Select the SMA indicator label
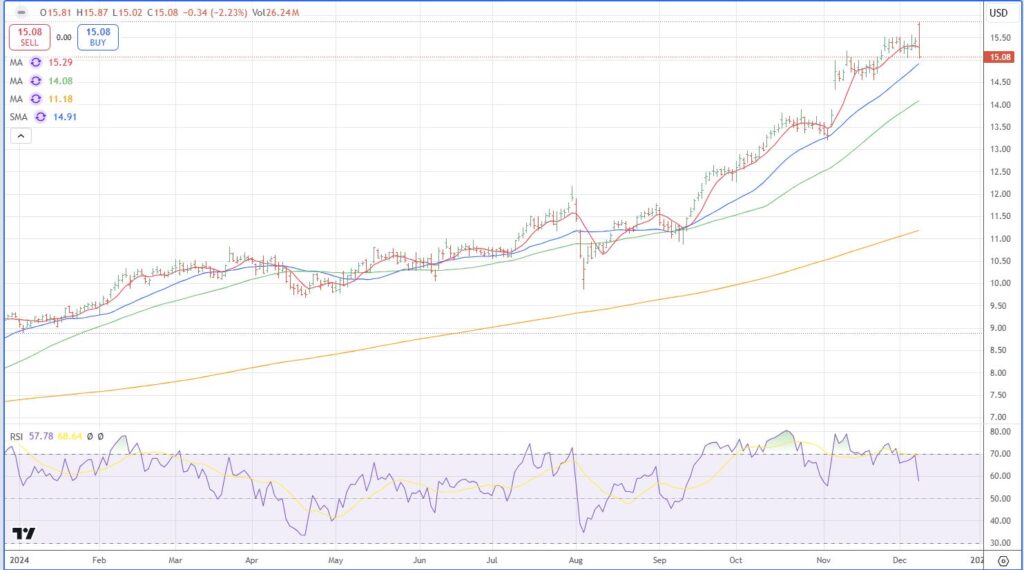 [18, 117]
